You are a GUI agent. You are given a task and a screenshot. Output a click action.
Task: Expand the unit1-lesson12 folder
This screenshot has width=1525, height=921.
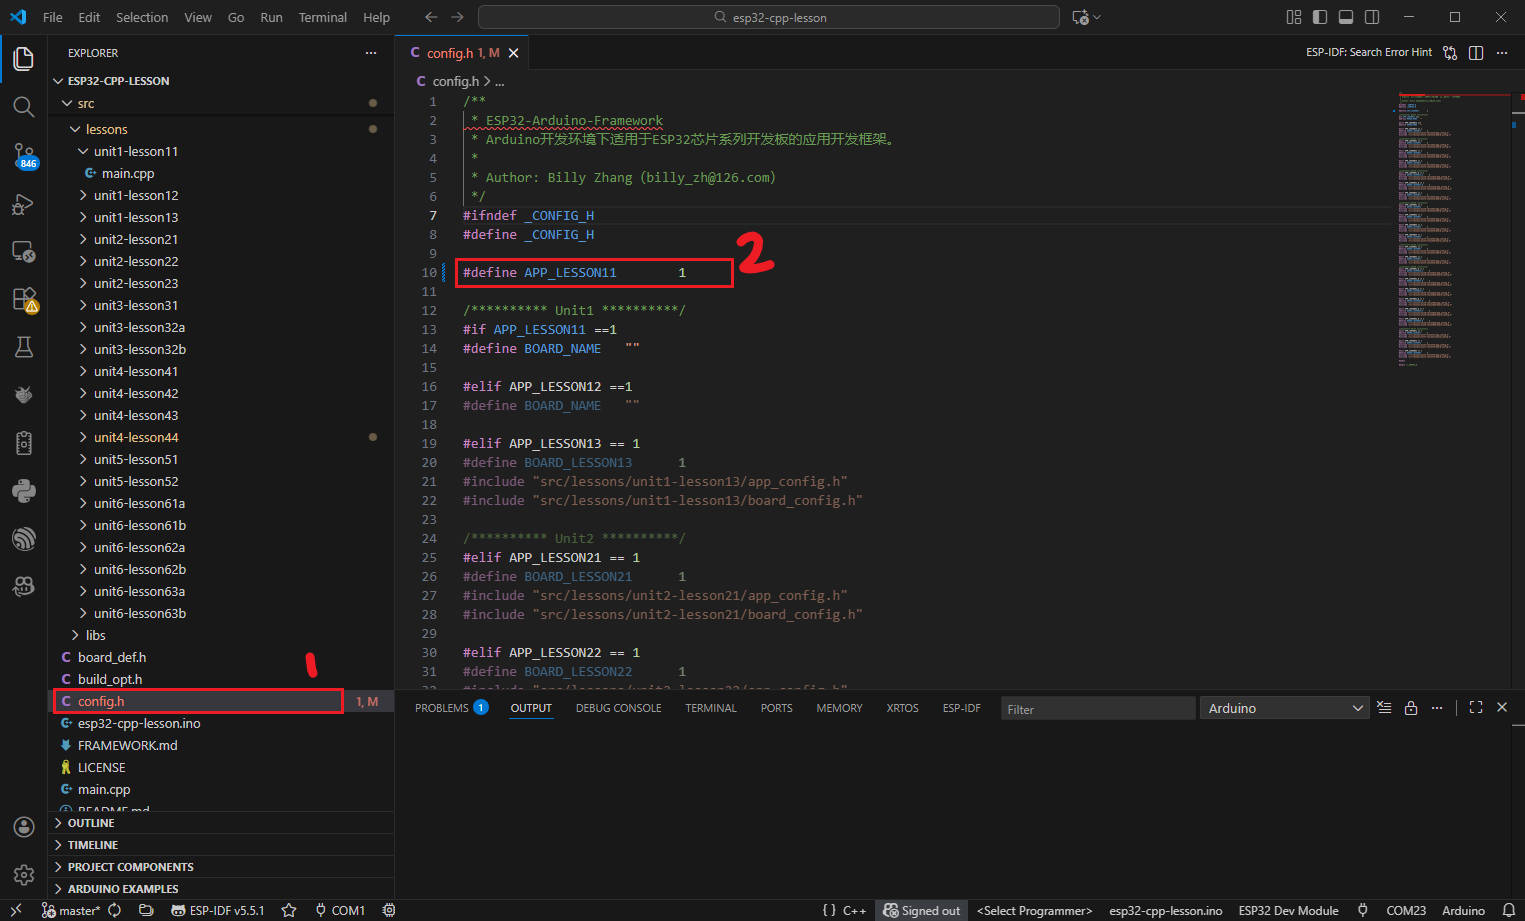(135, 195)
